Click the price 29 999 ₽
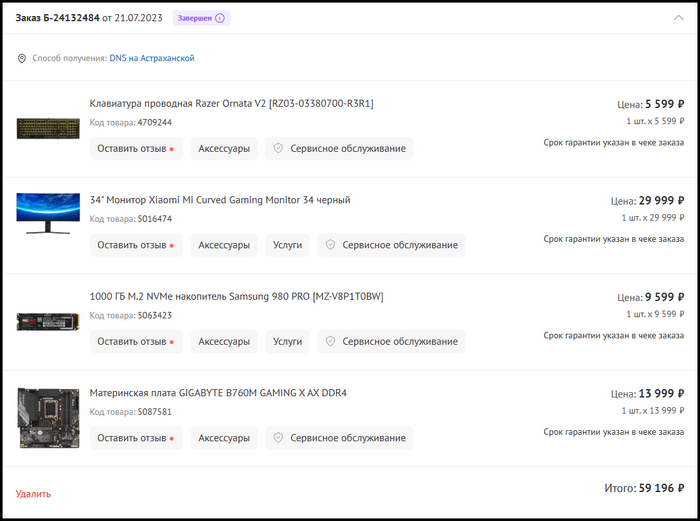 click(x=661, y=200)
